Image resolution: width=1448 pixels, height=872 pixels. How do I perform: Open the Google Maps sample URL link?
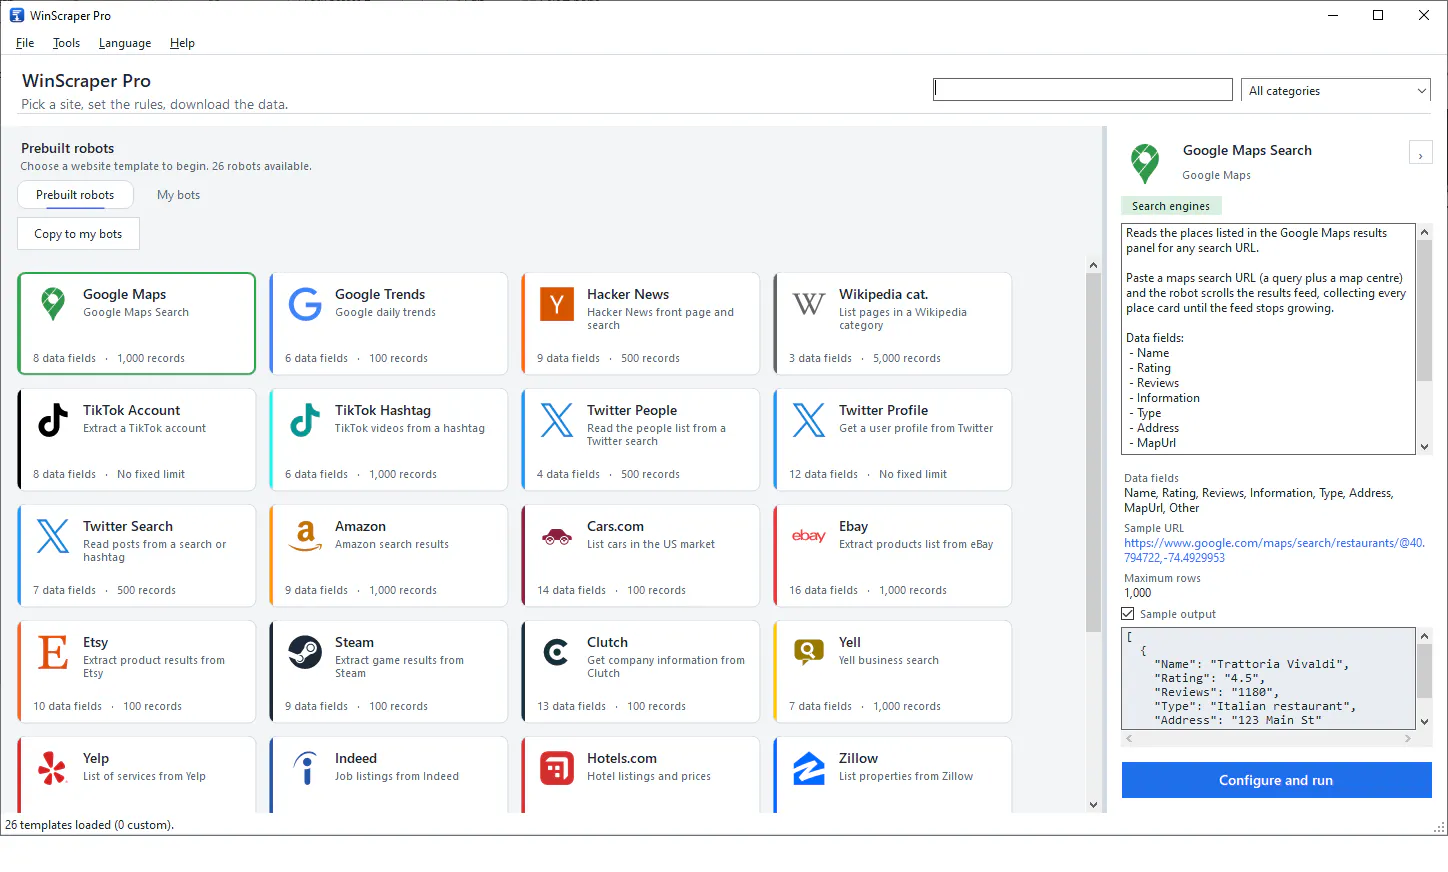(x=1274, y=550)
